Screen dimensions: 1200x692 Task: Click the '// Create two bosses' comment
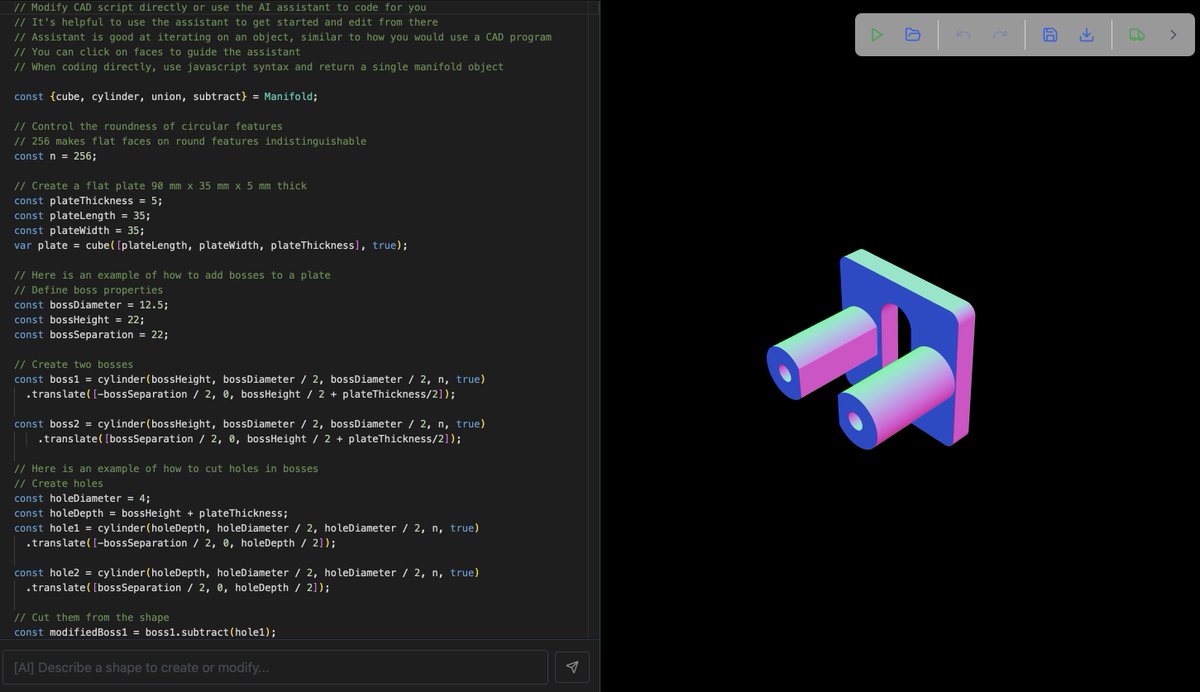pyautogui.click(x=73, y=365)
